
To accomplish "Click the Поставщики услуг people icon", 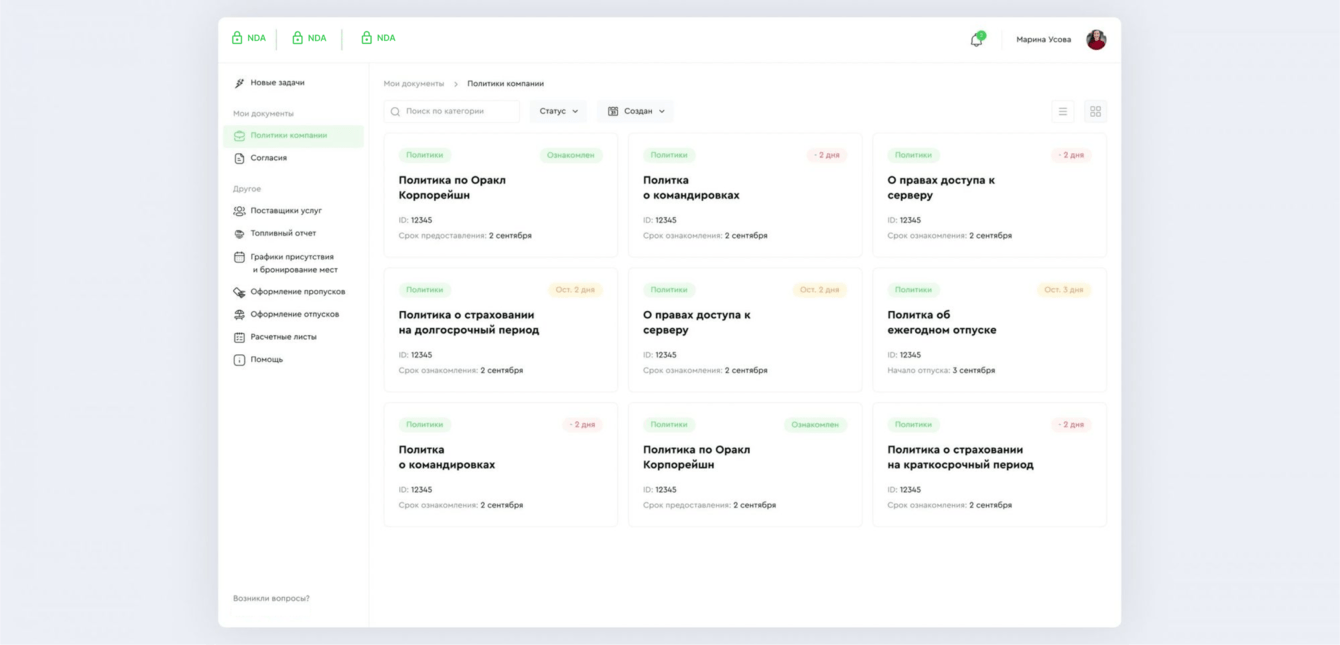I will pos(239,211).
